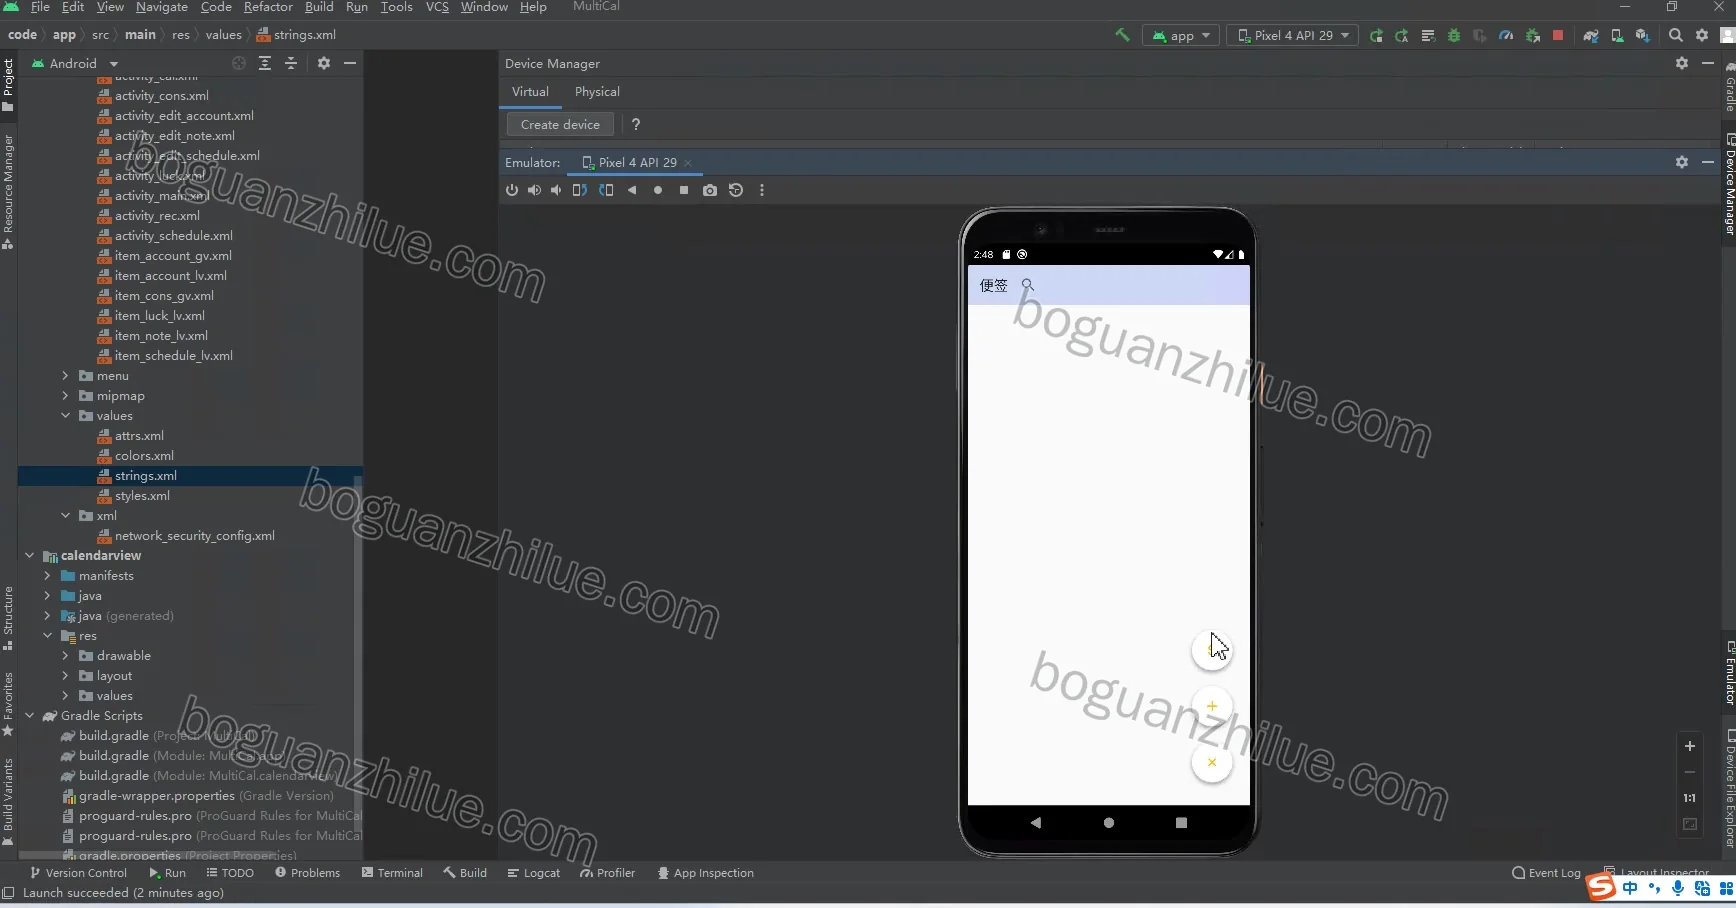Select network_security_config.xml file
1736x908 pixels.
pyautogui.click(x=194, y=536)
